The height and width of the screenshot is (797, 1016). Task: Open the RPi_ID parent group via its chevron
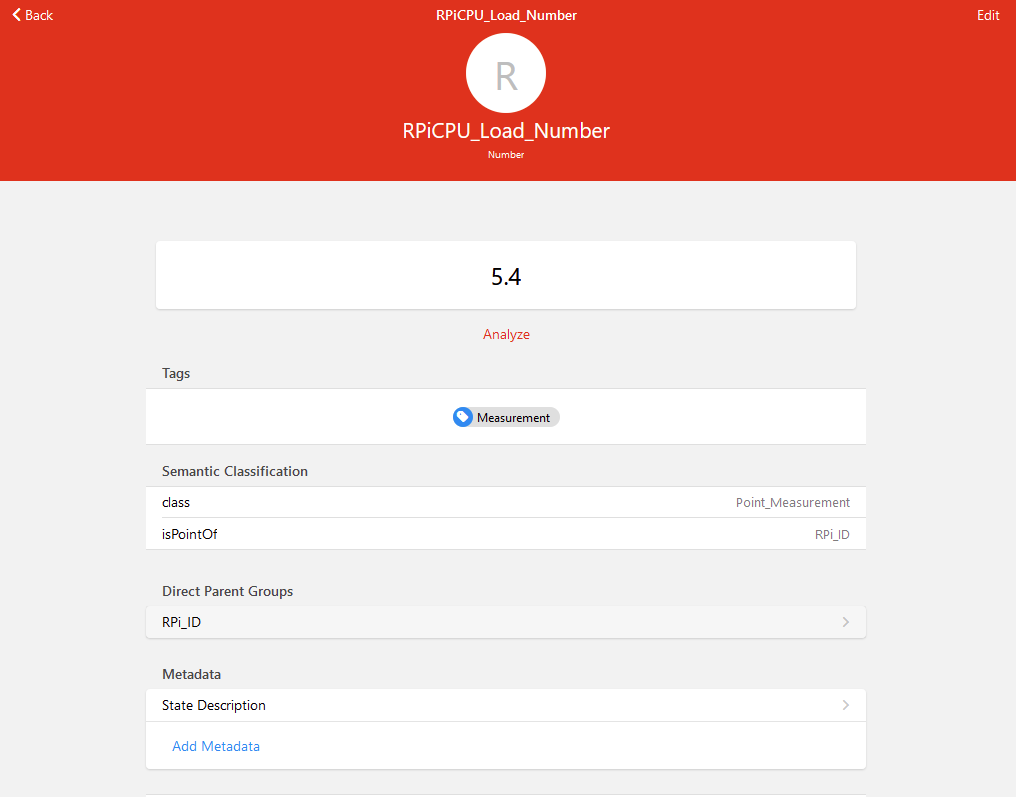845,621
